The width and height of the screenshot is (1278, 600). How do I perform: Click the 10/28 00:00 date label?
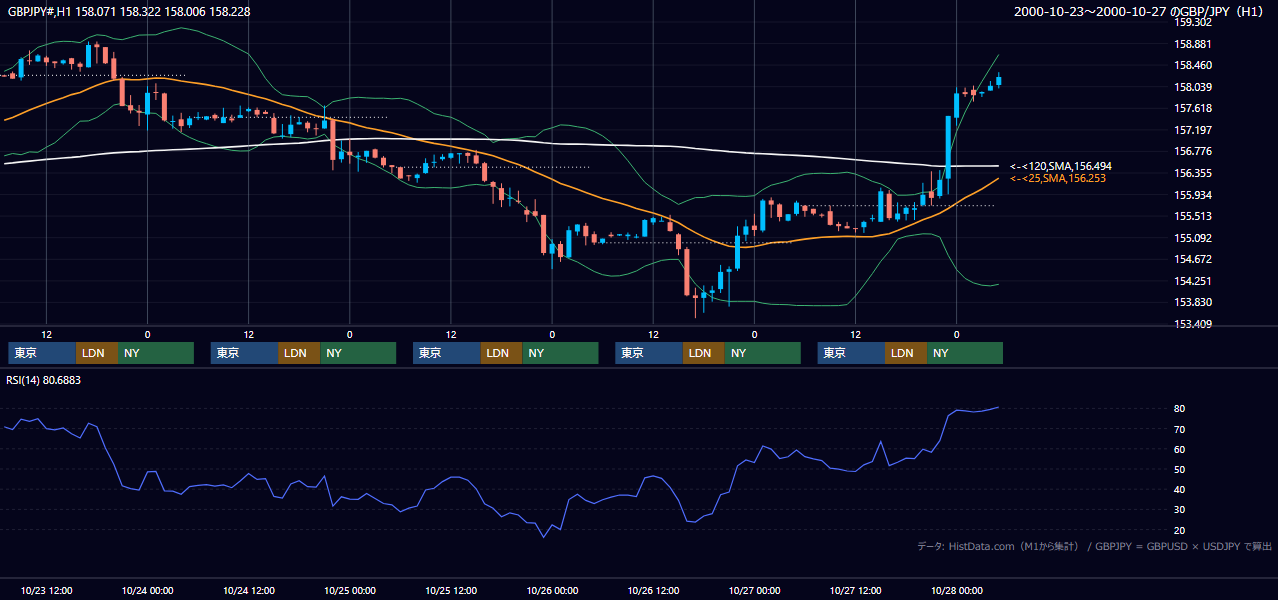pyautogui.click(x=956, y=590)
